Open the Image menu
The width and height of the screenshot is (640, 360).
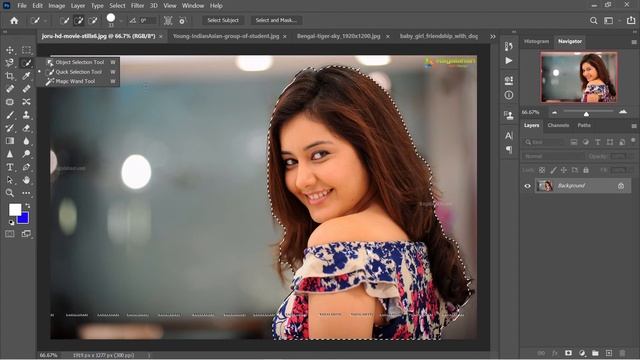click(x=57, y=6)
